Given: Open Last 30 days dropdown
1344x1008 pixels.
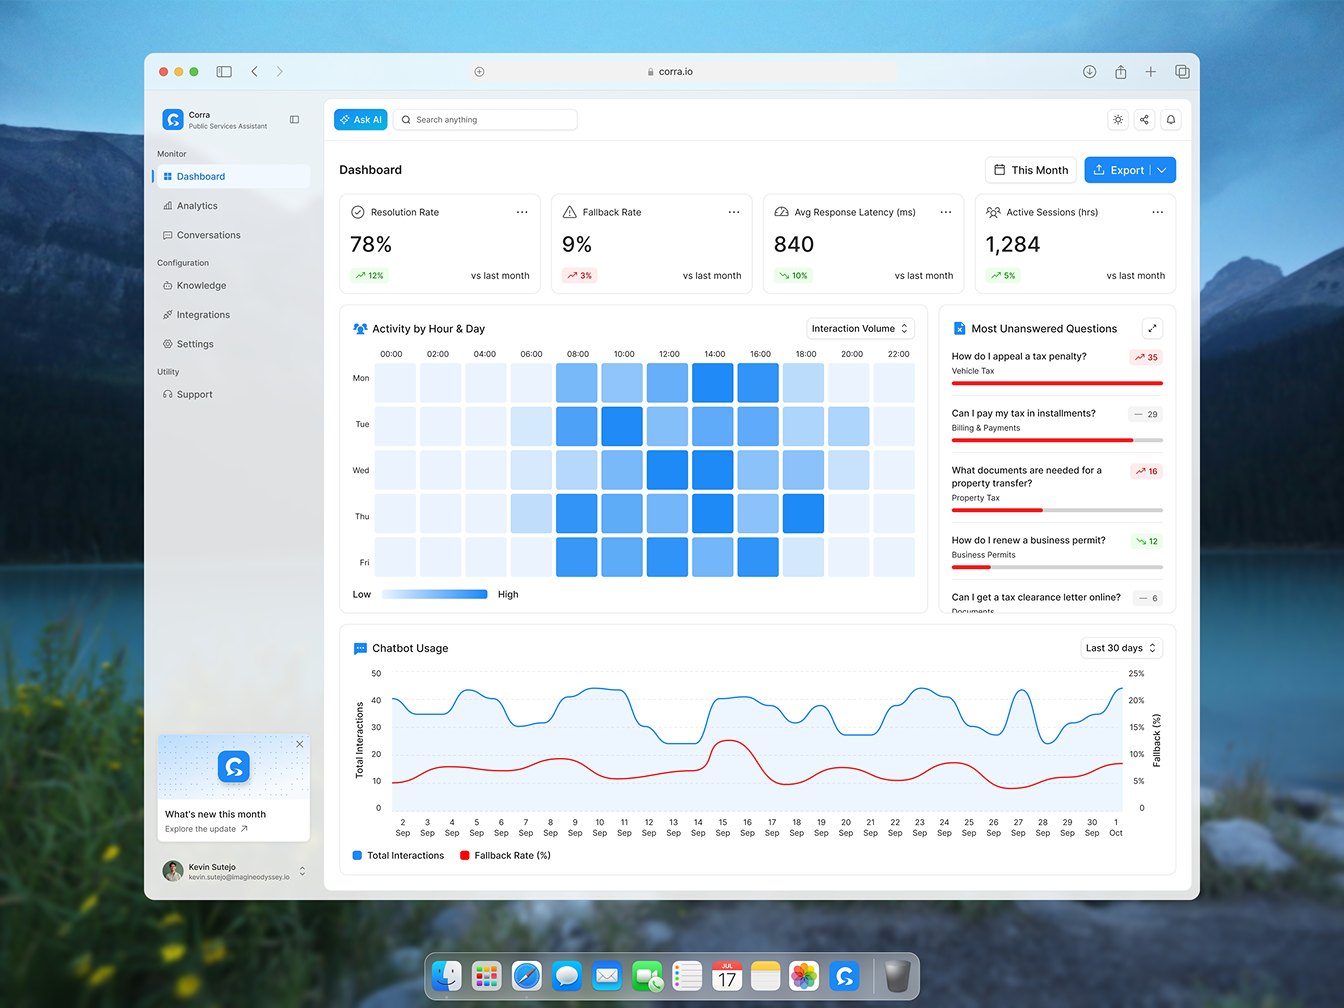Looking at the screenshot, I should [x=1122, y=648].
